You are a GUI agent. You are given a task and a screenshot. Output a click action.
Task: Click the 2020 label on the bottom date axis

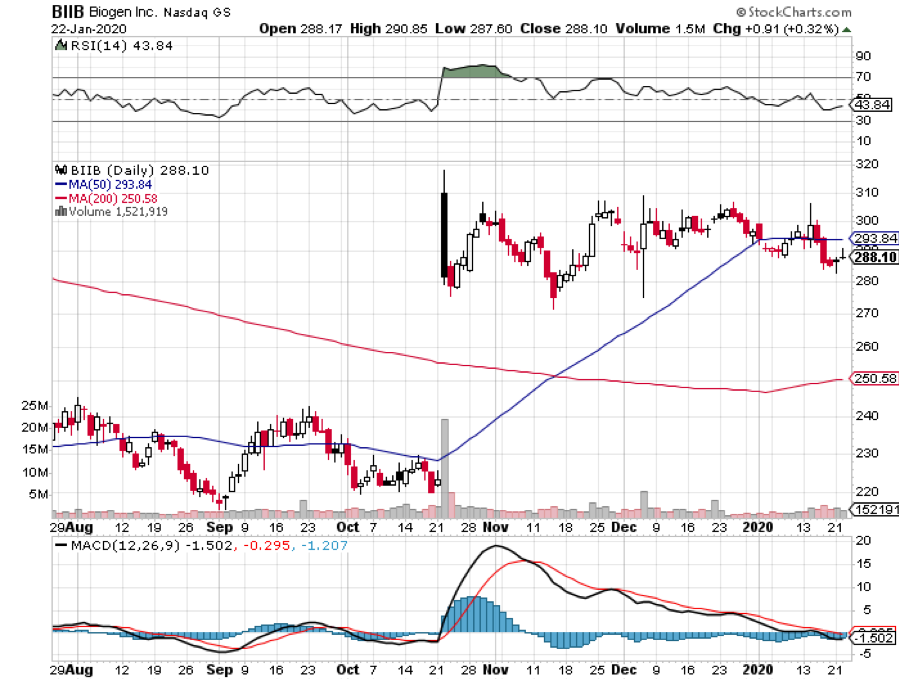(x=761, y=525)
